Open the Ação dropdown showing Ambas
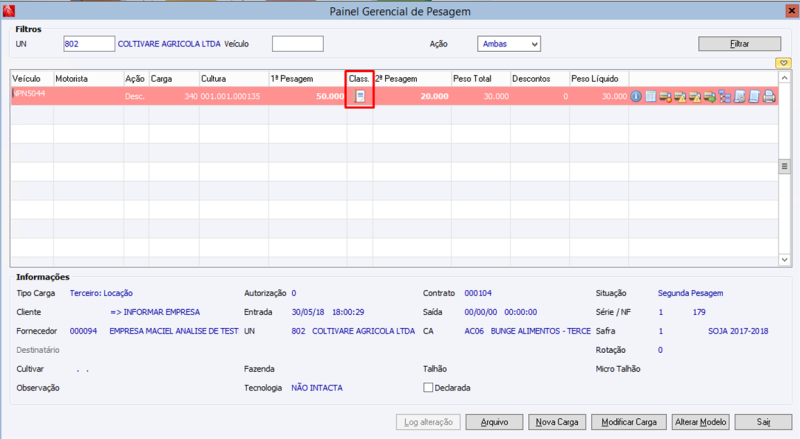The width and height of the screenshot is (800, 439). pyautogui.click(x=509, y=44)
